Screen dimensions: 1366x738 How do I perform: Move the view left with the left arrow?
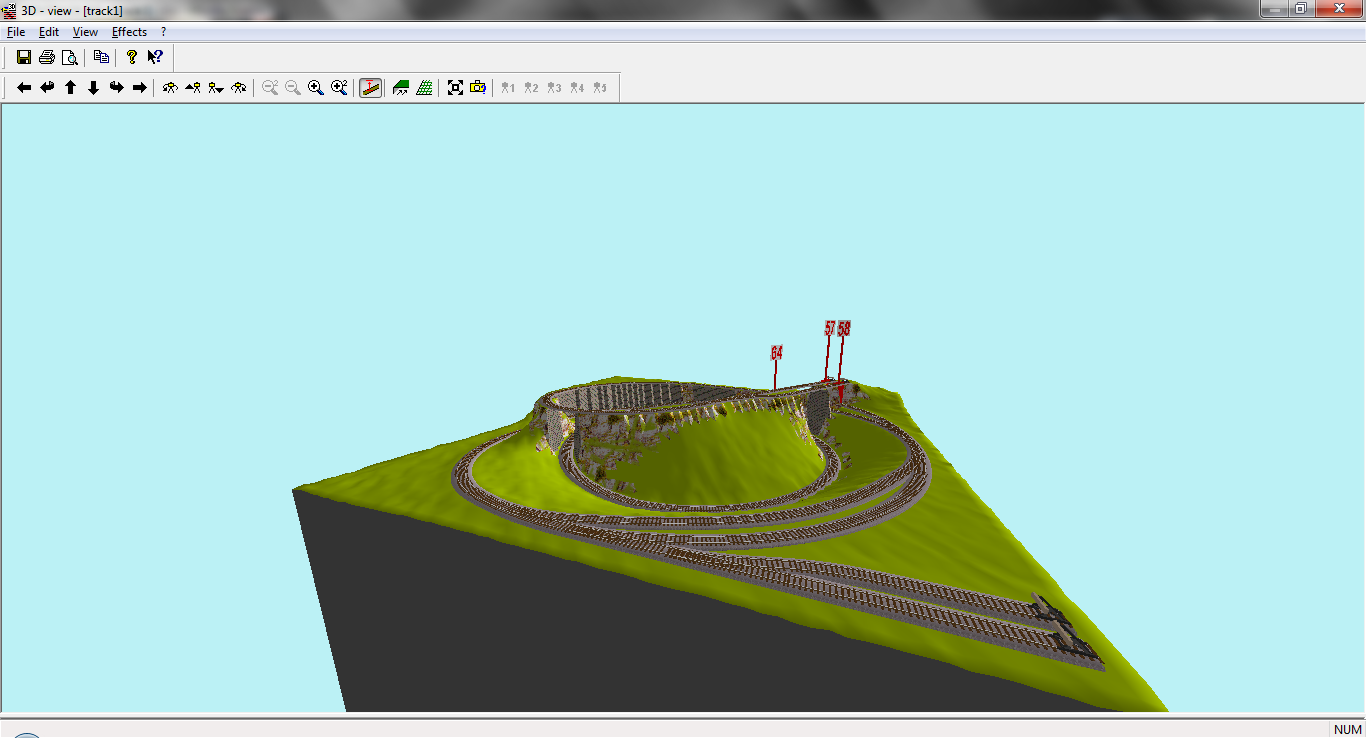[24, 88]
